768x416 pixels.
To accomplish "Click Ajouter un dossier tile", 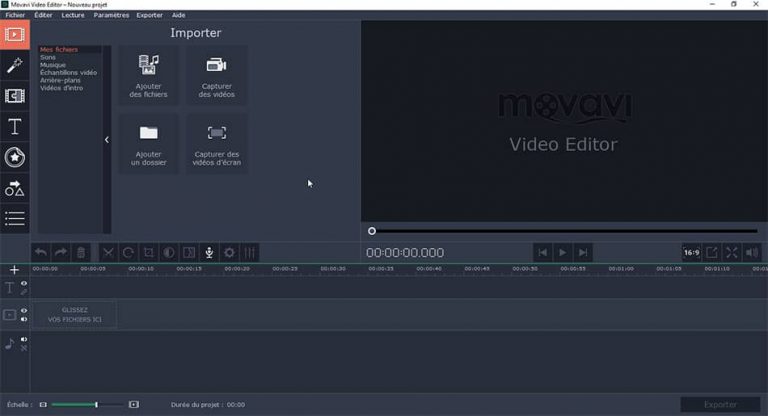I will pos(148,144).
